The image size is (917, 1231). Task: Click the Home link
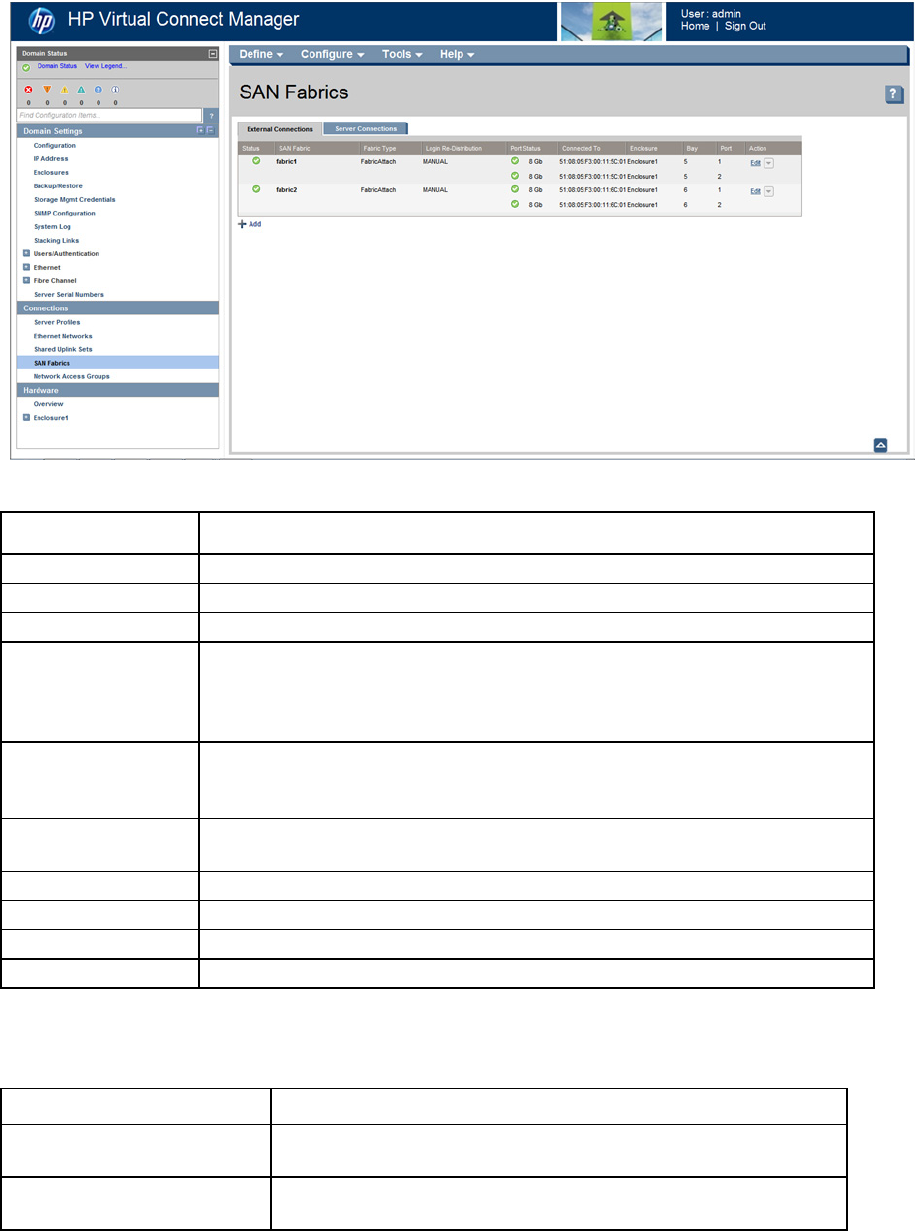point(695,26)
